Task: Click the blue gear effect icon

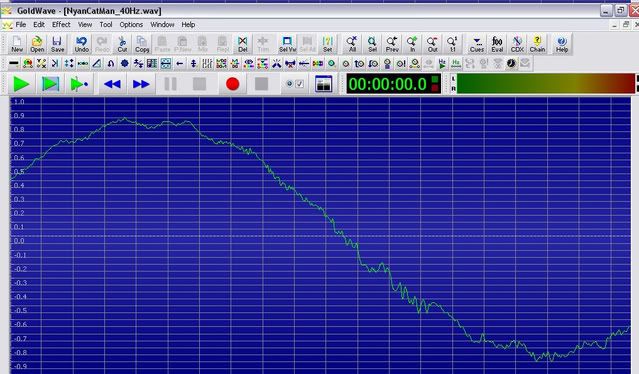Action: coord(125,63)
